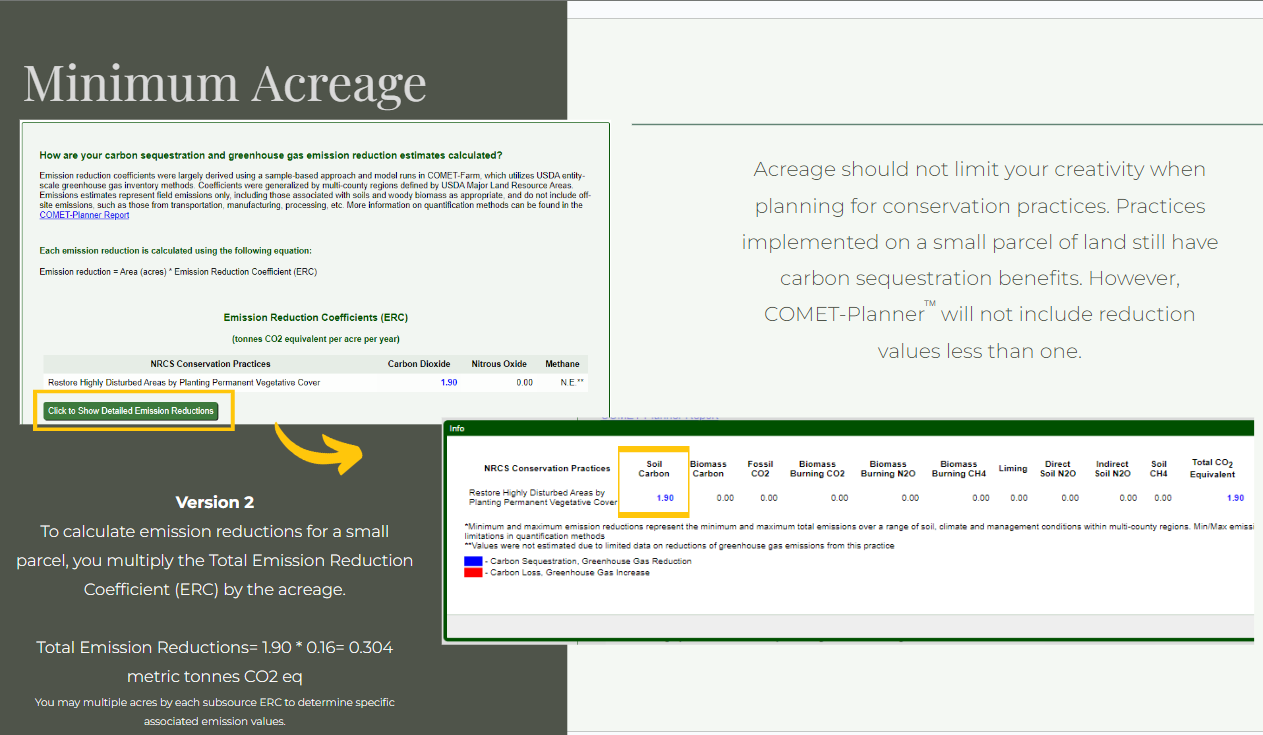Click the Total CO2 Equivalent column header
The image size is (1263, 735).
click(x=1212, y=468)
